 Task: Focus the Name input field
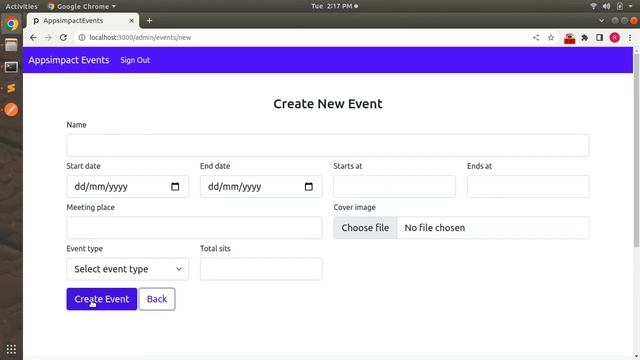(x=328, y=145)
